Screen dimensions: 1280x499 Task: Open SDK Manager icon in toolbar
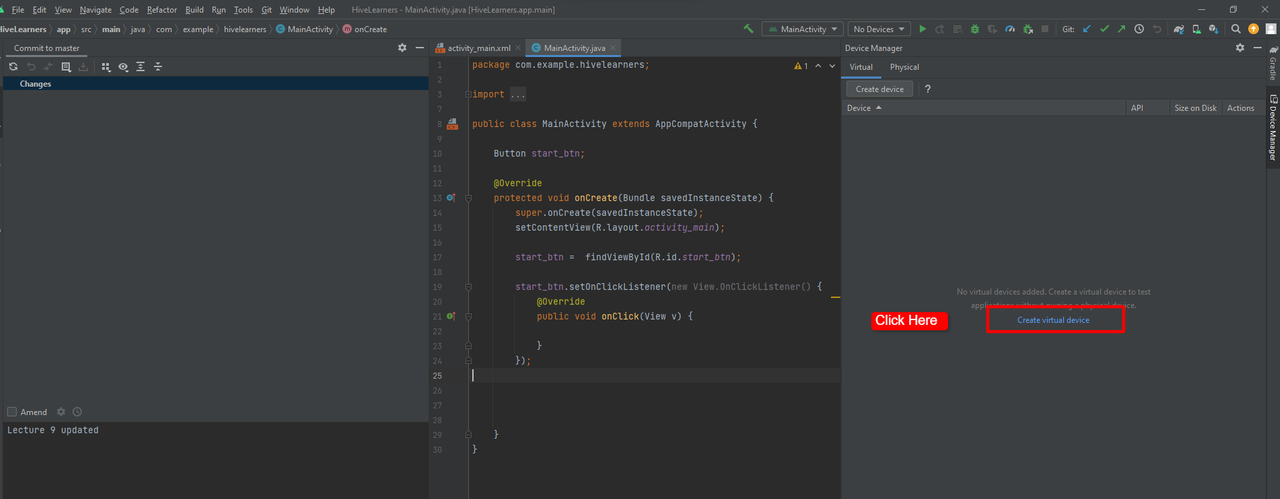pyautogui.click(x=1213, y=29)
